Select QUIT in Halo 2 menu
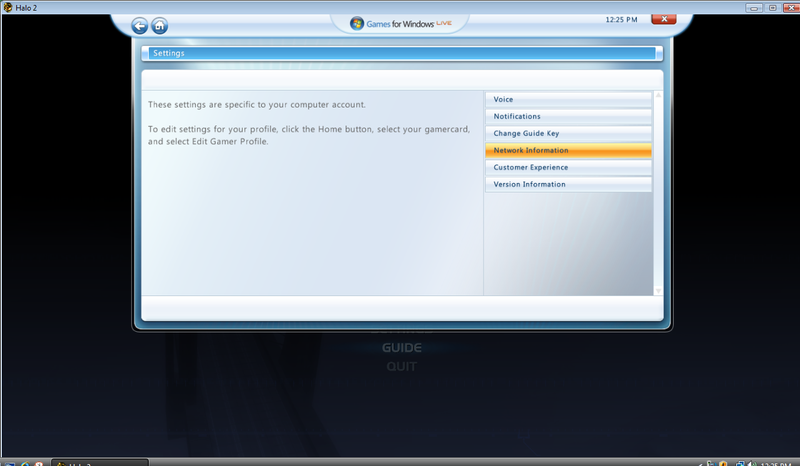Viewport: 800px width, 466px height. (x=402, y=366)
